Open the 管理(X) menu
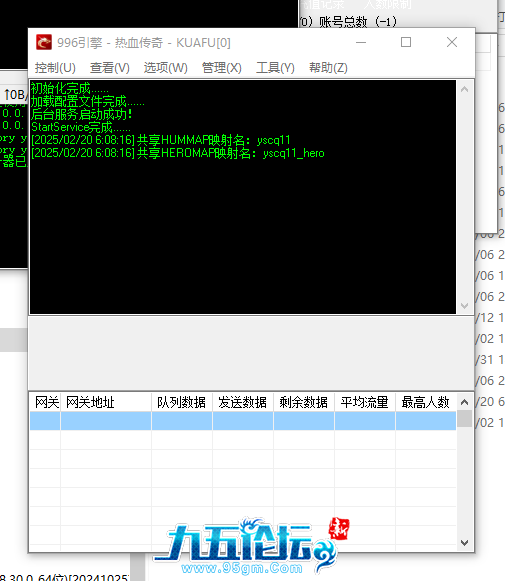The width and height of the screenshot is (505, 581). (x=222, y=68)
